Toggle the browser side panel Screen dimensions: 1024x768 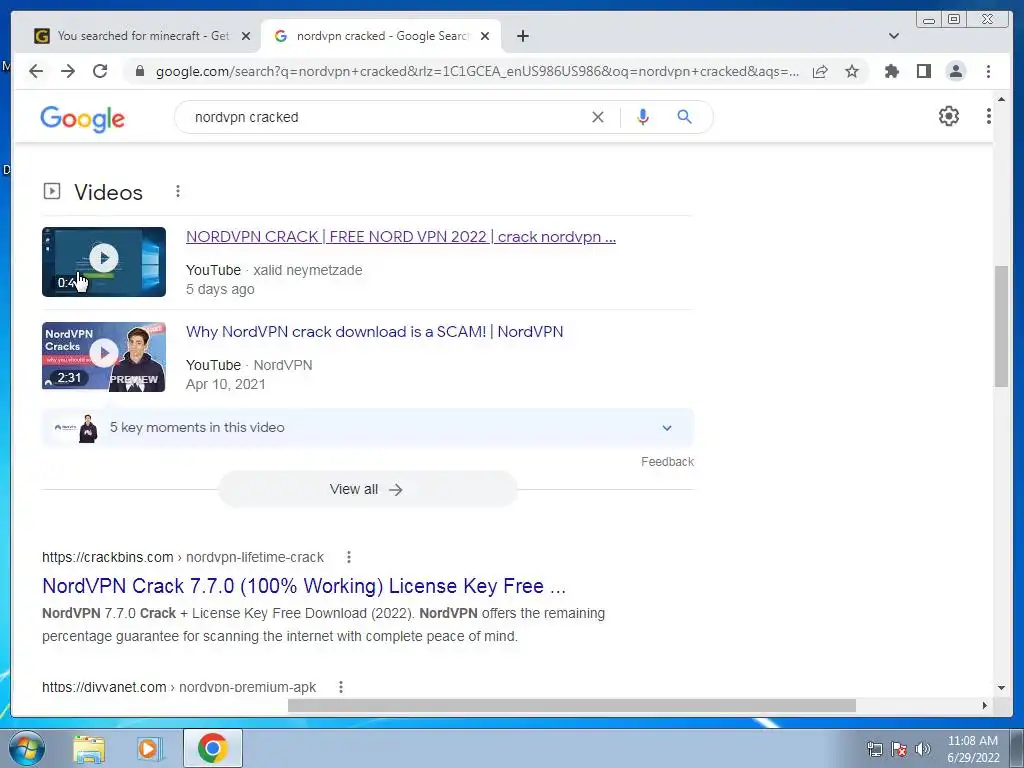[923, 71]
